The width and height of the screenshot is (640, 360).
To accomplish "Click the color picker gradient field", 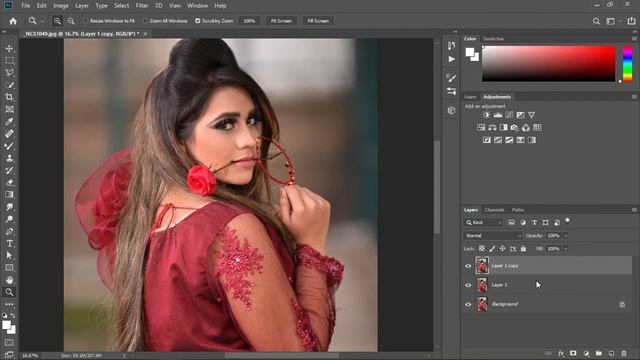I will click(548, 64).
